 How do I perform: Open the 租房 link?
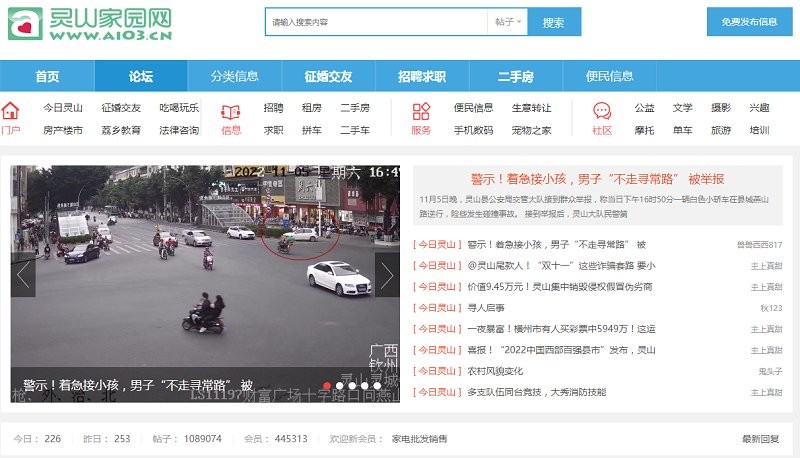tap(312, 108)
